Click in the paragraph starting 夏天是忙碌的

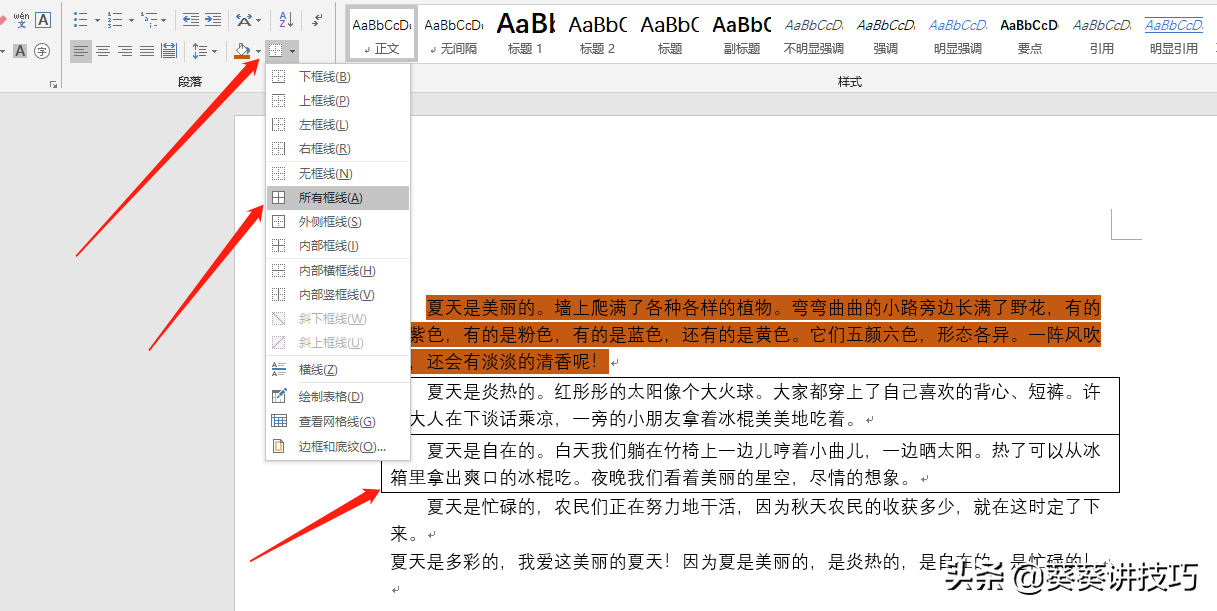click(x=745, y=520)
